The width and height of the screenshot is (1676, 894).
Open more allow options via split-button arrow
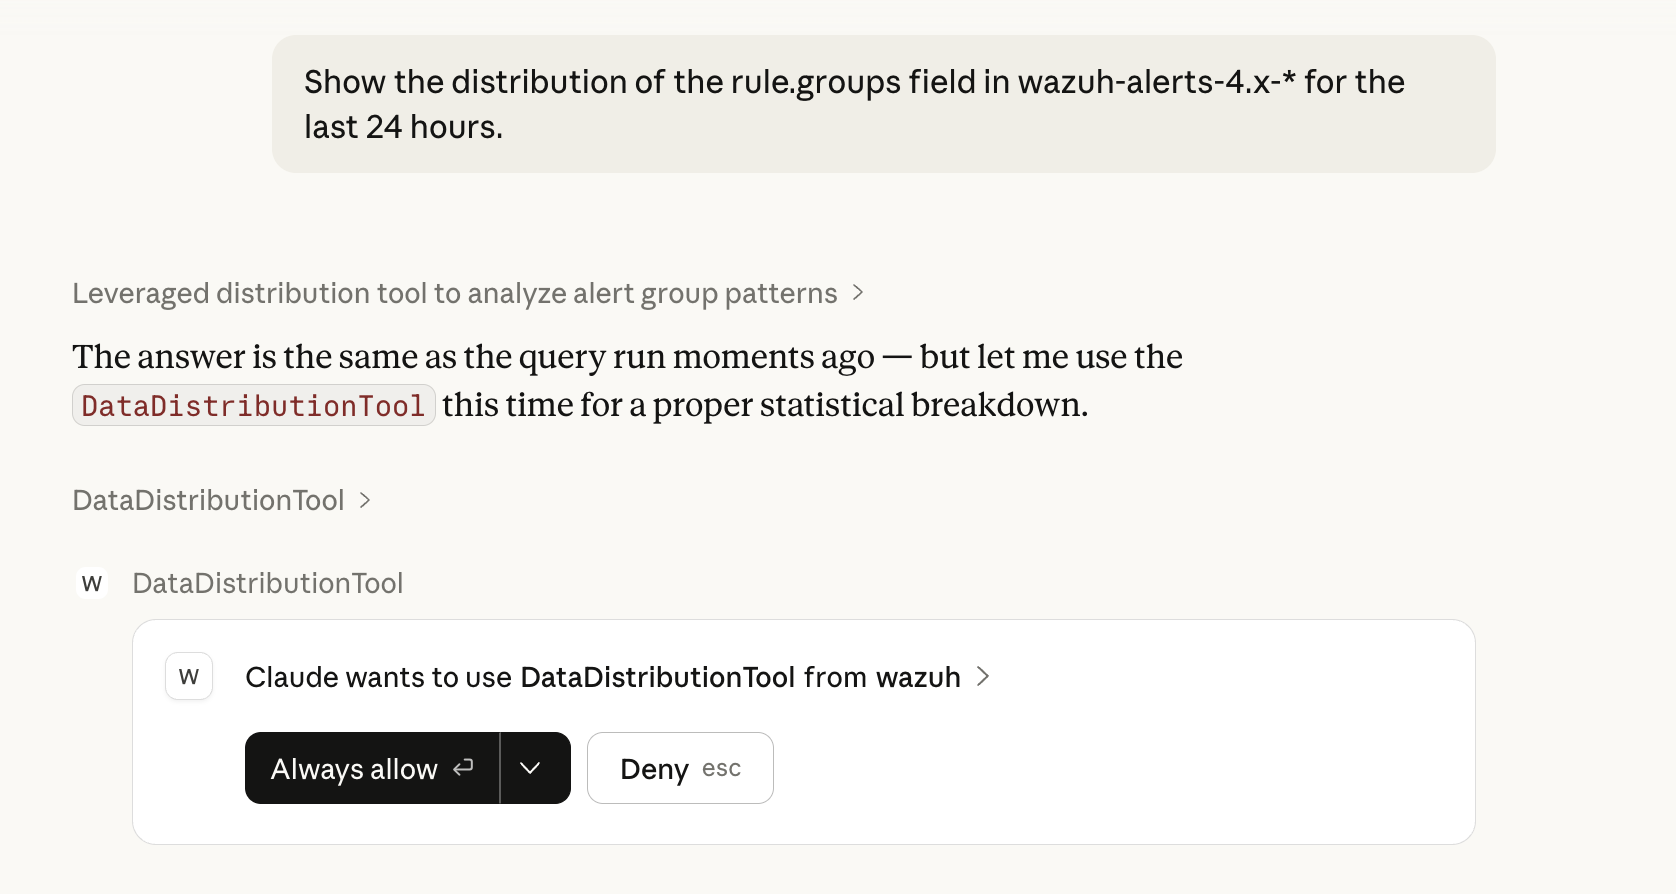click(532, 768)
